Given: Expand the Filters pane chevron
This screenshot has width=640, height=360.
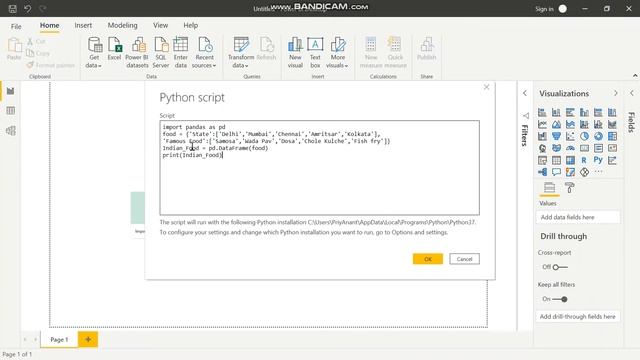Looking at the screenshot, I should tap(525, 93).
